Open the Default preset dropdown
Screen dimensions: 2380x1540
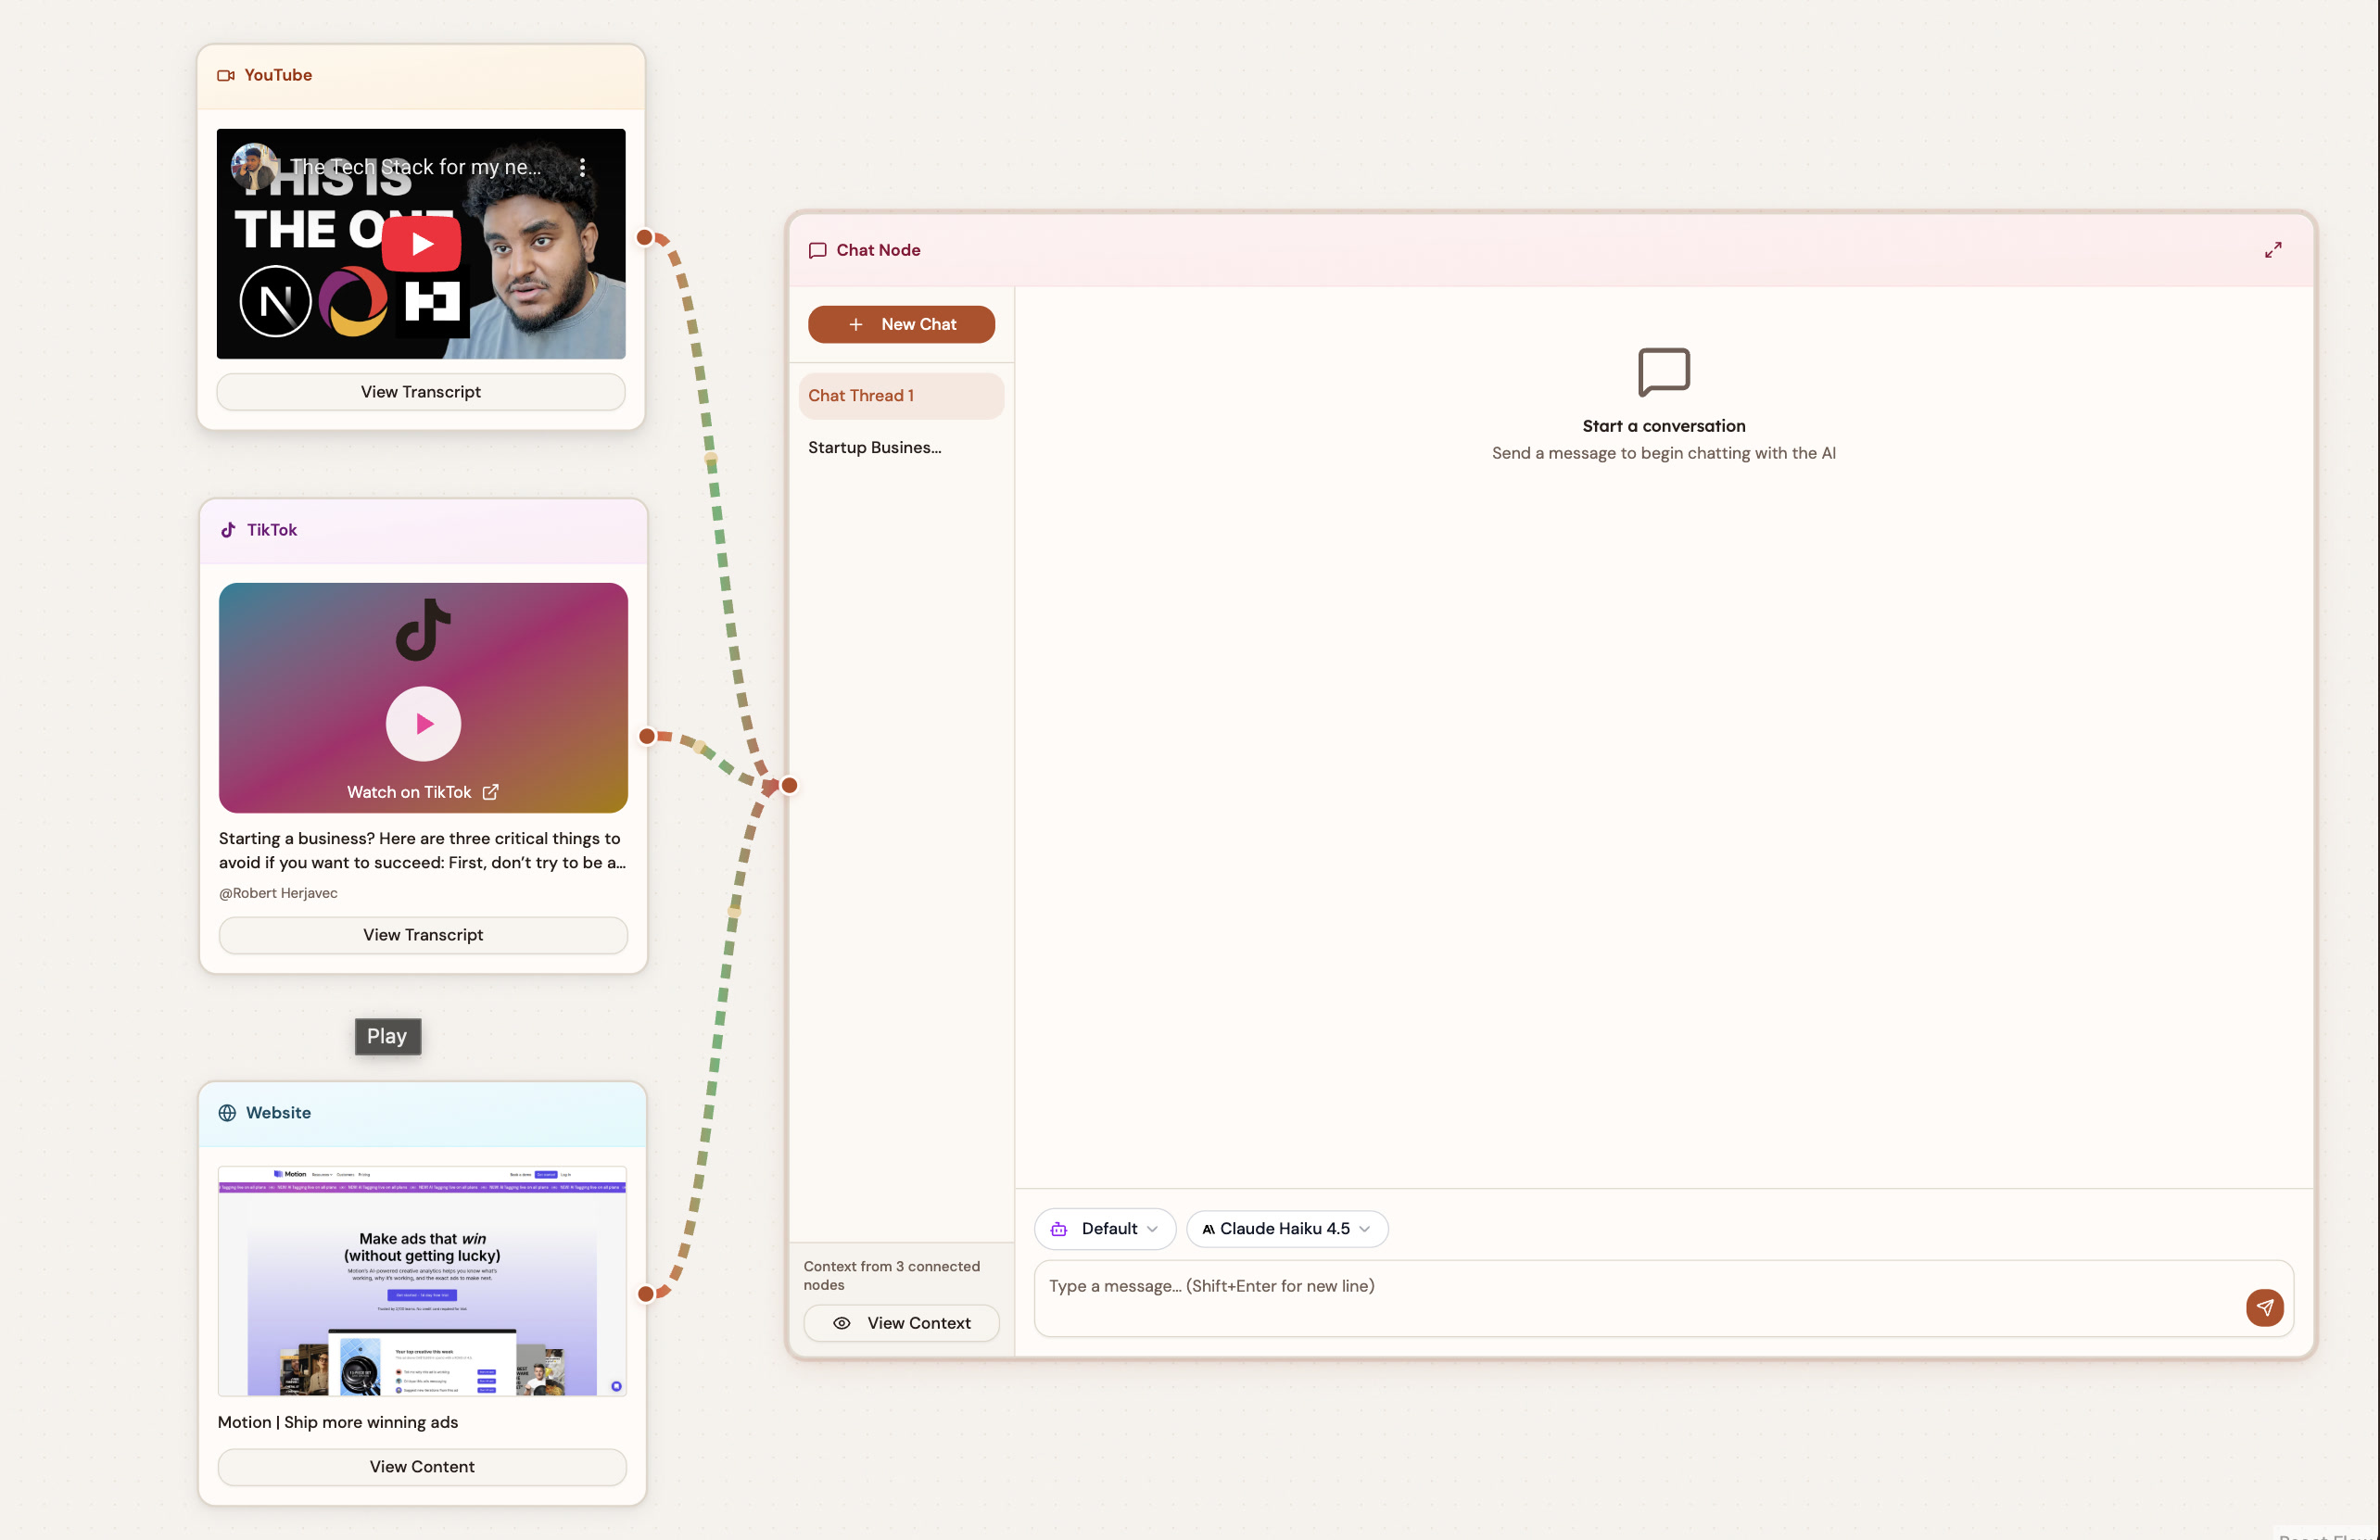pos(1105,1229)
